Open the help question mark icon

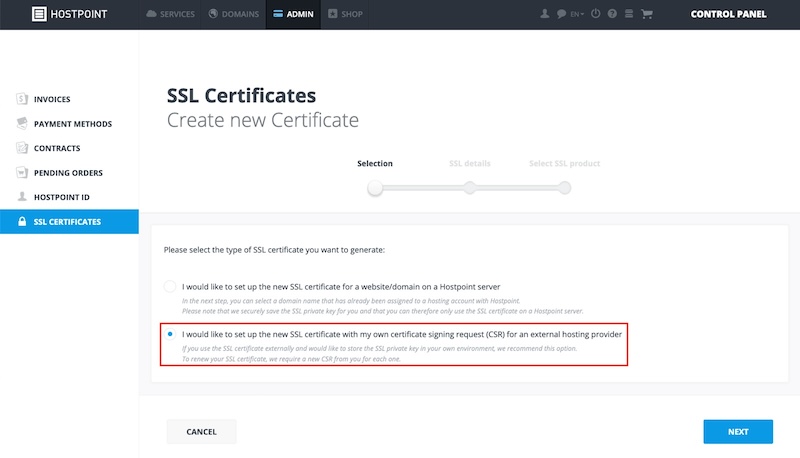click(x=612, y=14)
